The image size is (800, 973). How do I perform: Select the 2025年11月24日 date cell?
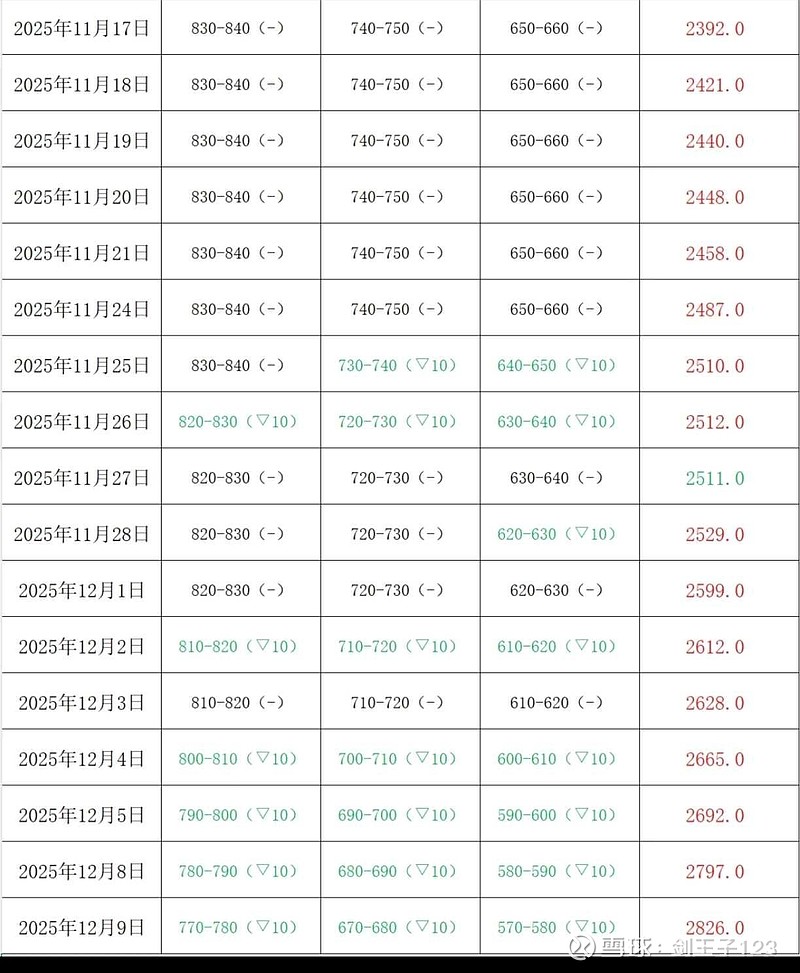(x=81, y=309)
